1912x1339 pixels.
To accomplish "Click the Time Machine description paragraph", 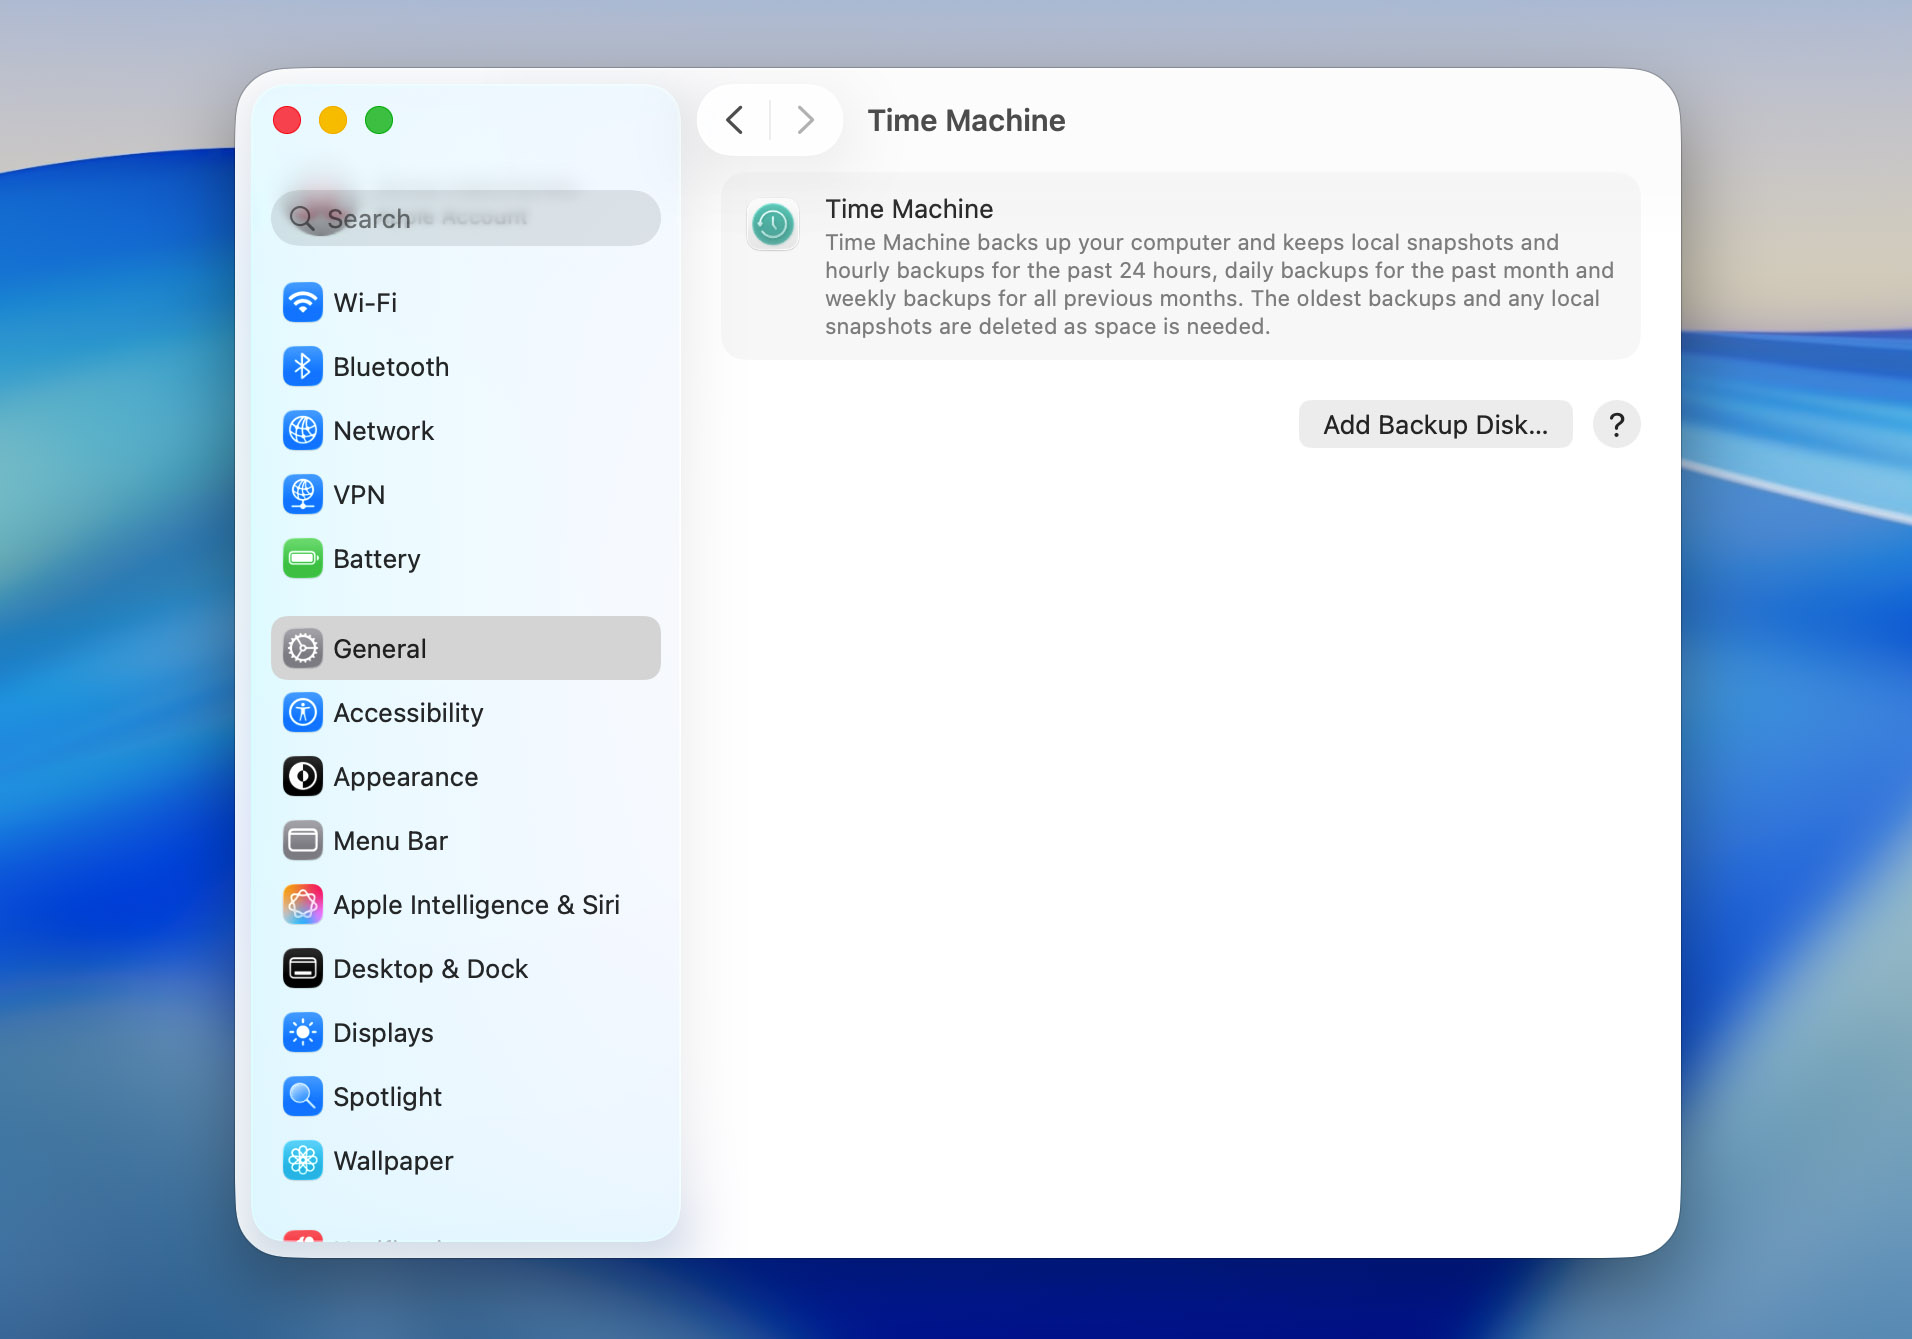I will tap(1220, 284).
